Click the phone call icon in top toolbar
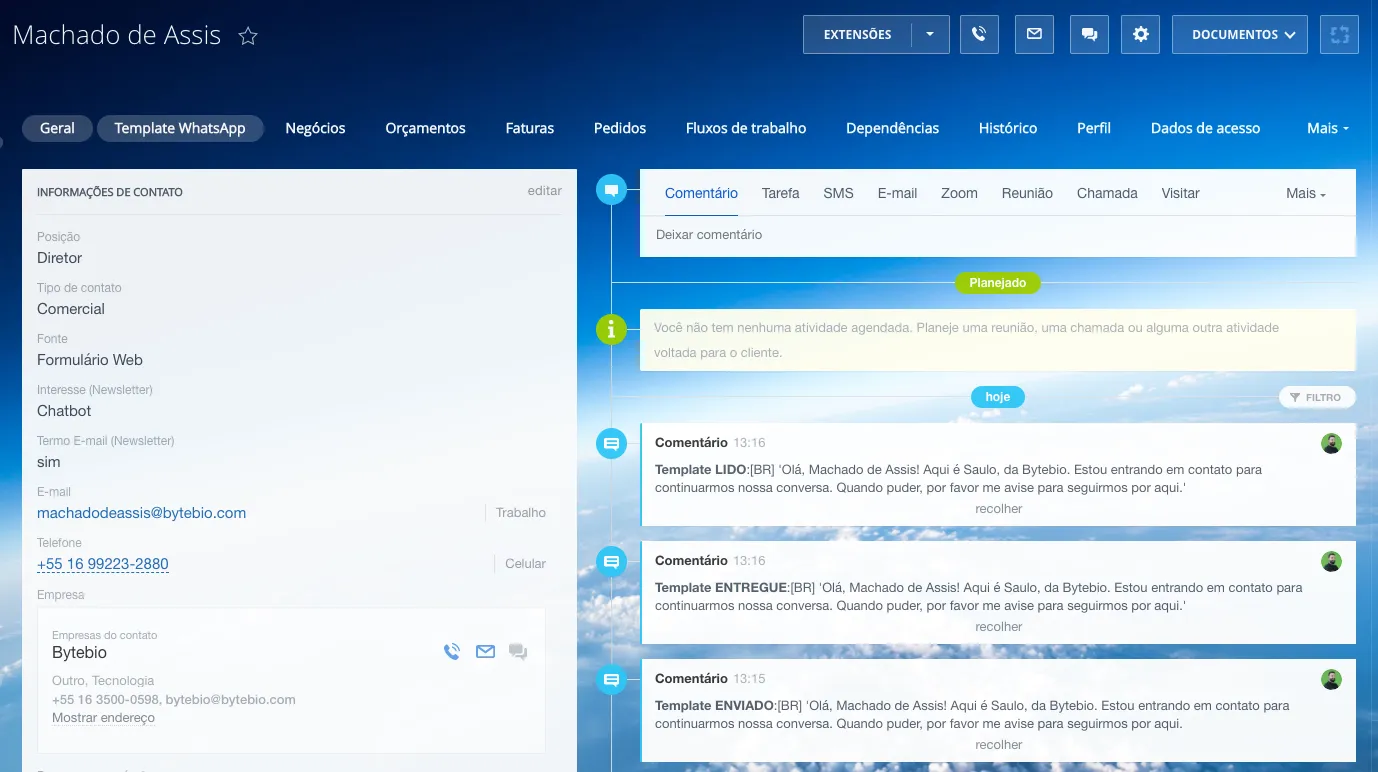Screen dimensions: 1378x772 979,34
